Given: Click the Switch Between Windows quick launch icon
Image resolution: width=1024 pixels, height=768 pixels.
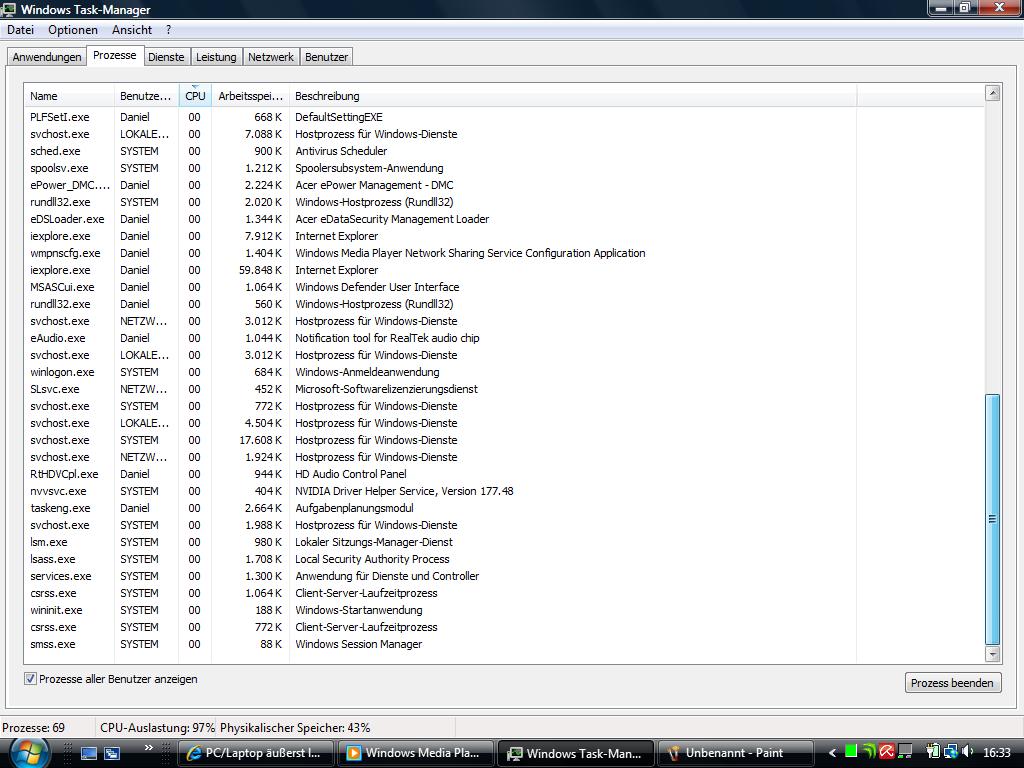Looking at the screenshot, I should coord(112,753).
